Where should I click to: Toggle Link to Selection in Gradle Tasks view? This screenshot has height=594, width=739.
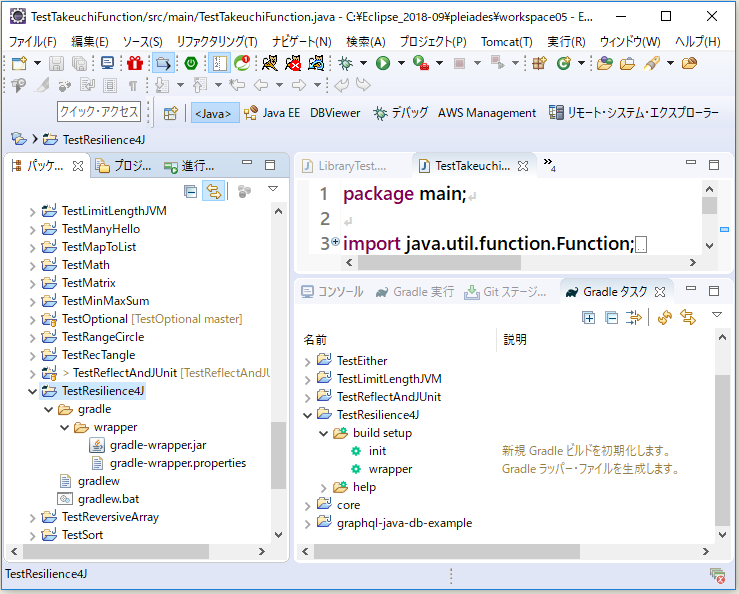click(x=688, y=318)
